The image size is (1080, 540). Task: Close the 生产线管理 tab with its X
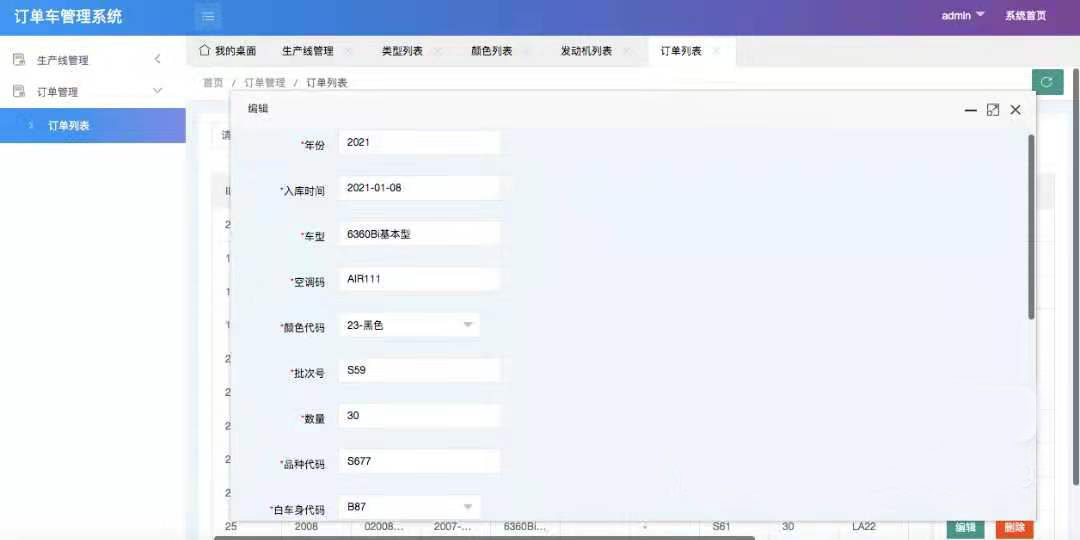coord(348,51)
